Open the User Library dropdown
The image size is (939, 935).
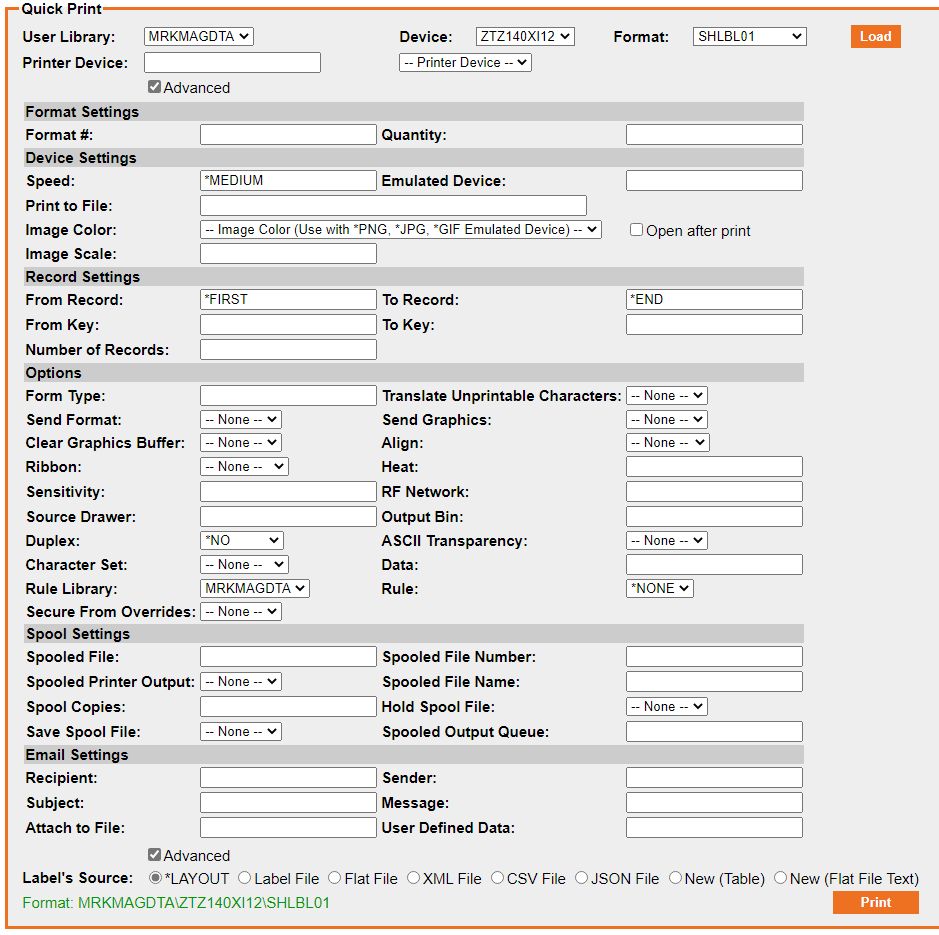coord(199,37)
